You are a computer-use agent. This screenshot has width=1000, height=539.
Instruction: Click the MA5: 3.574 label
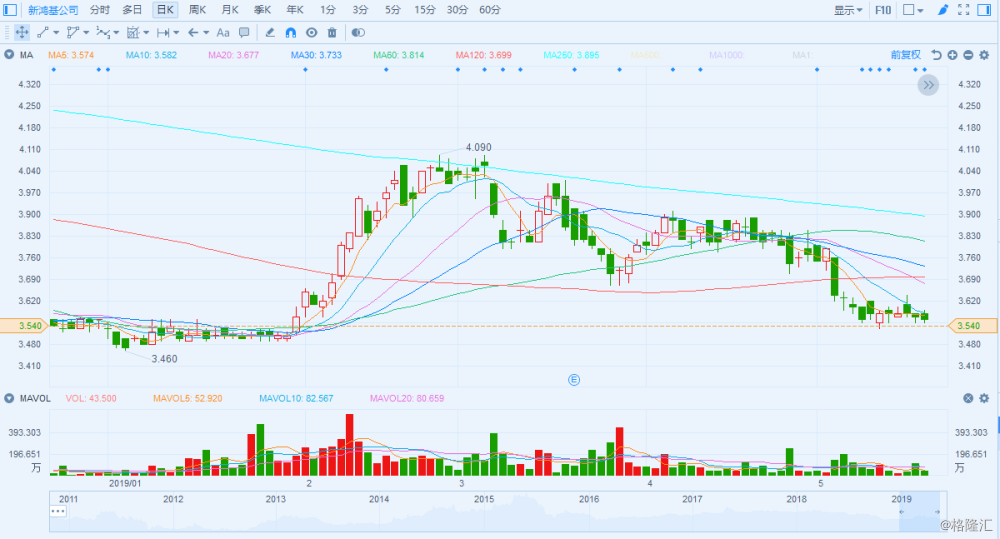[71, 55]
